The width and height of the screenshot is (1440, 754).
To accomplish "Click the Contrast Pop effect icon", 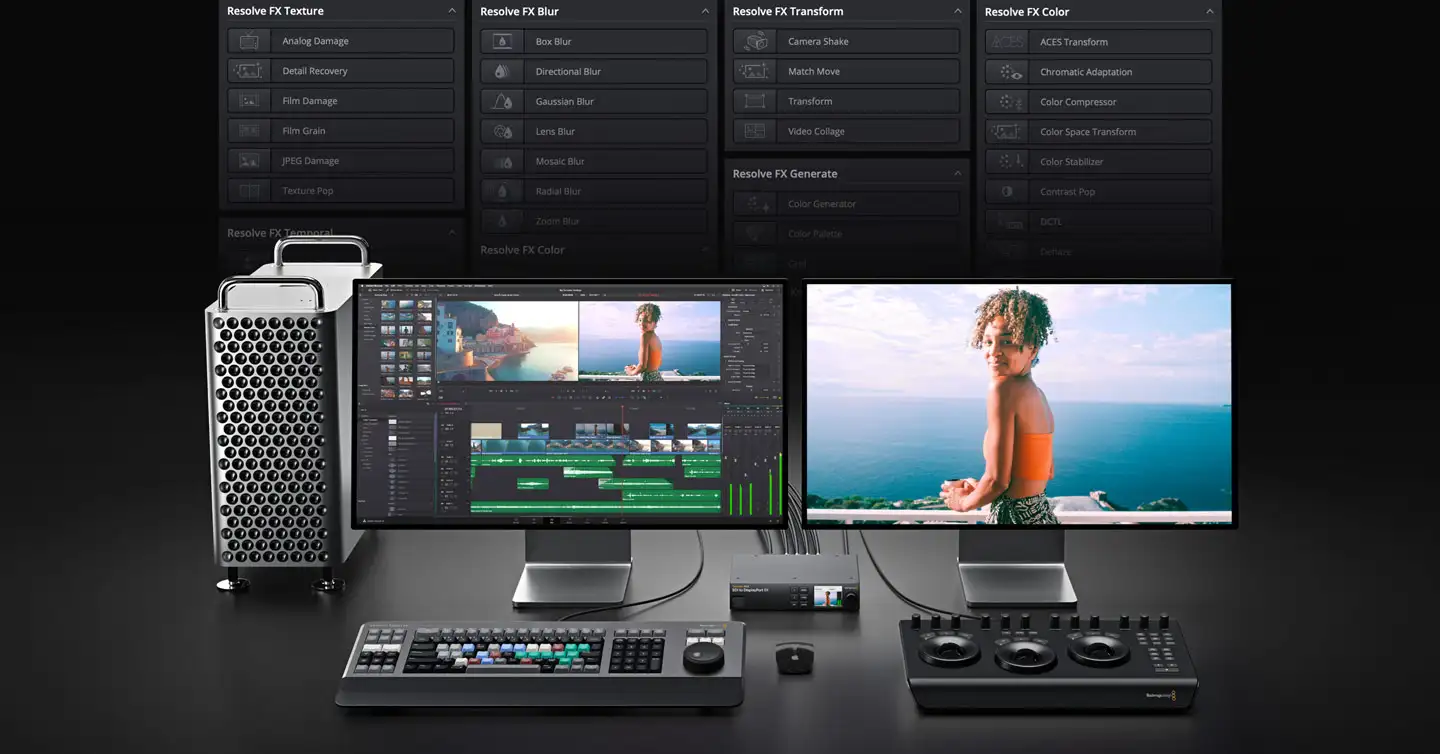I will (x=1007, y=192).
